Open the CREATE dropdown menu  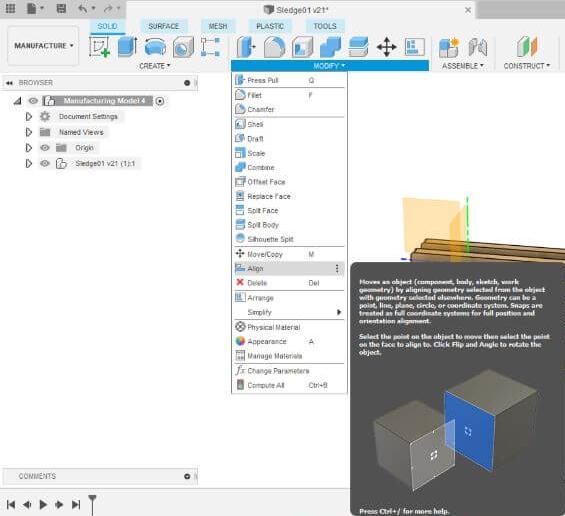[x=155, y=66]
